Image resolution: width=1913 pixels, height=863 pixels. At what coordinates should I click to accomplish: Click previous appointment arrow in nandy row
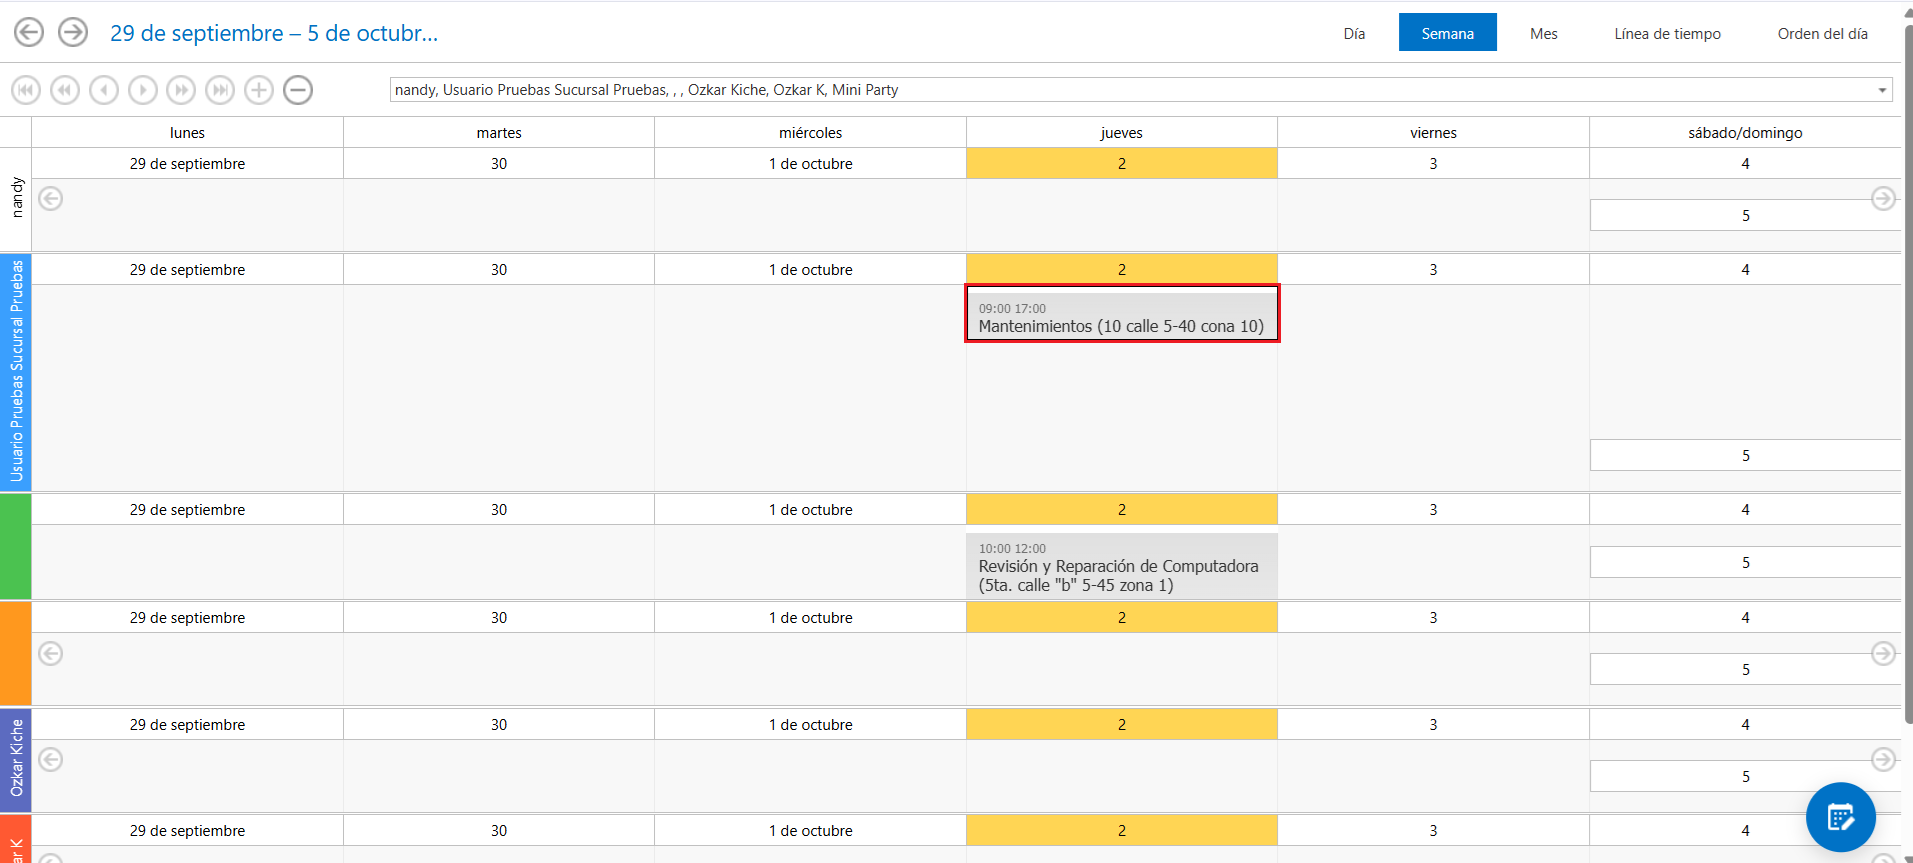tap(51, 199)
